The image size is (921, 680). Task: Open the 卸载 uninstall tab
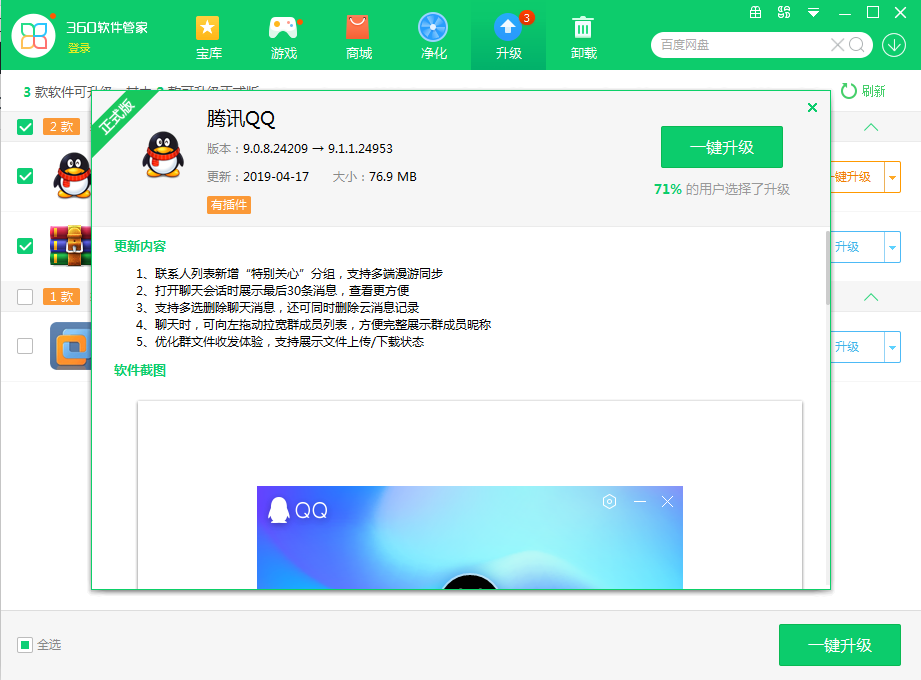click(x=583, y=37)
